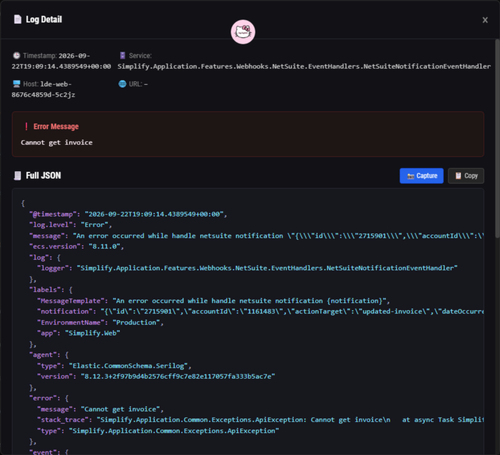Click the URL globe icon
Screen dimensions: 500x455
pos(122,84)
